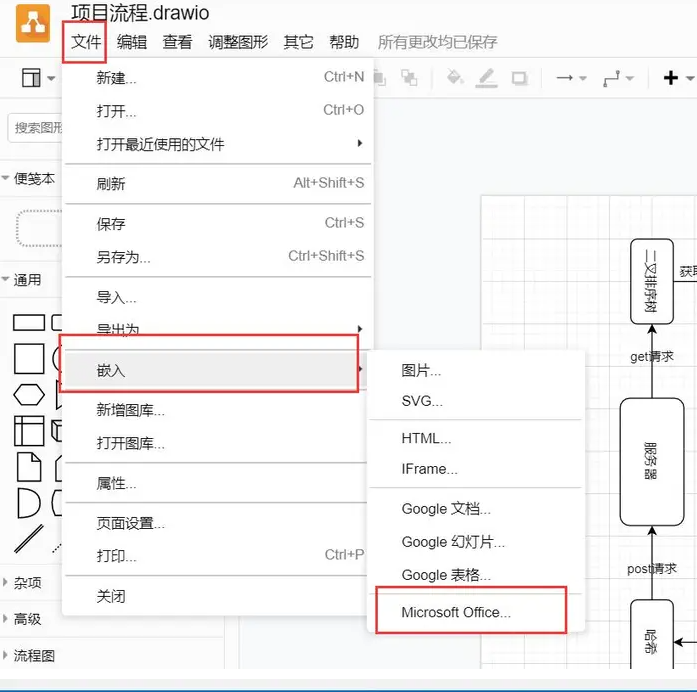Viewport: 697px width, 692px height.
Task: Open the page view layout icon
Action: coord(31,78)
